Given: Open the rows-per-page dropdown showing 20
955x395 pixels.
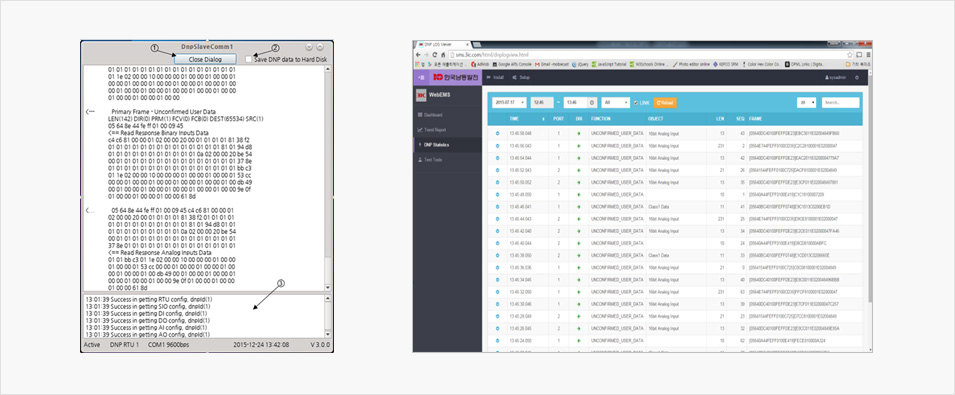Looking at the screenshot, I should pyautogui.click(x=807, y=103).
